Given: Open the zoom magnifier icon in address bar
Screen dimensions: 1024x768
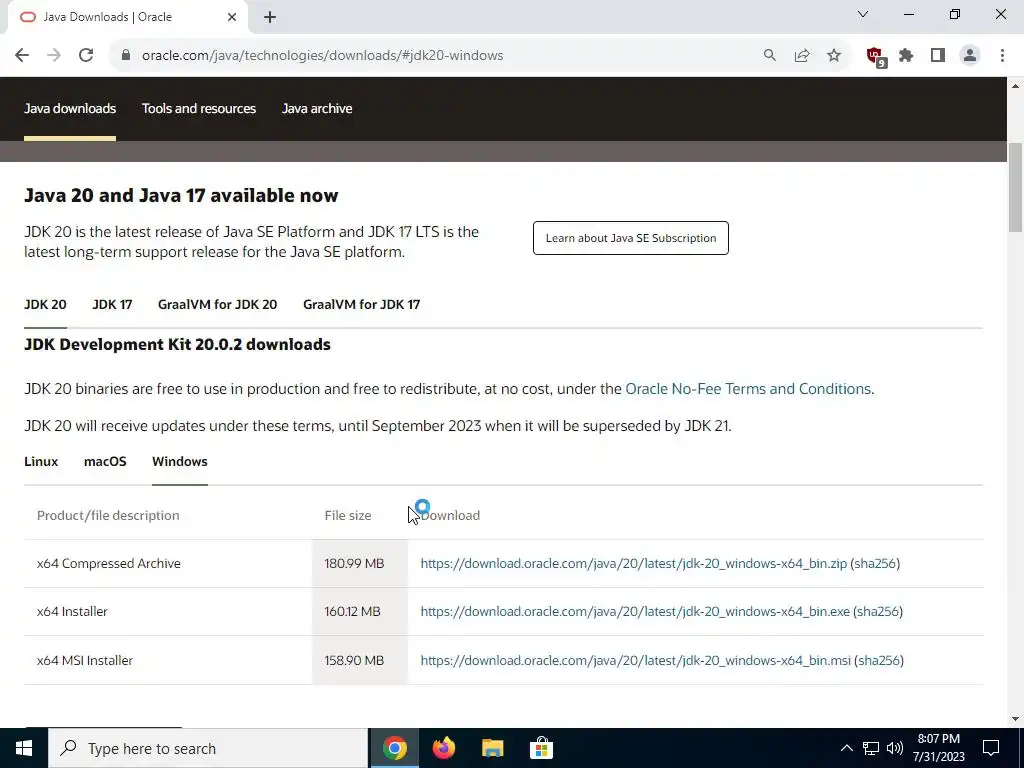Looking at the screenshot, I should 770,56.
